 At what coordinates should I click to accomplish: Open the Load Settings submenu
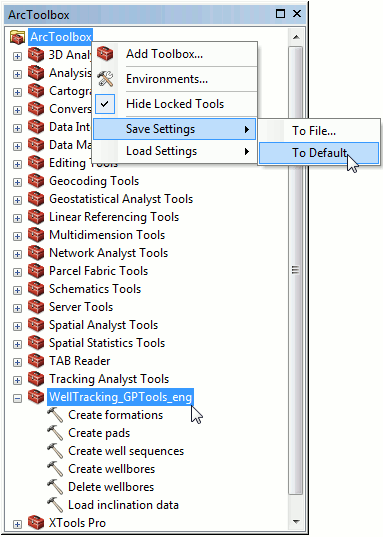pos(175,151)
